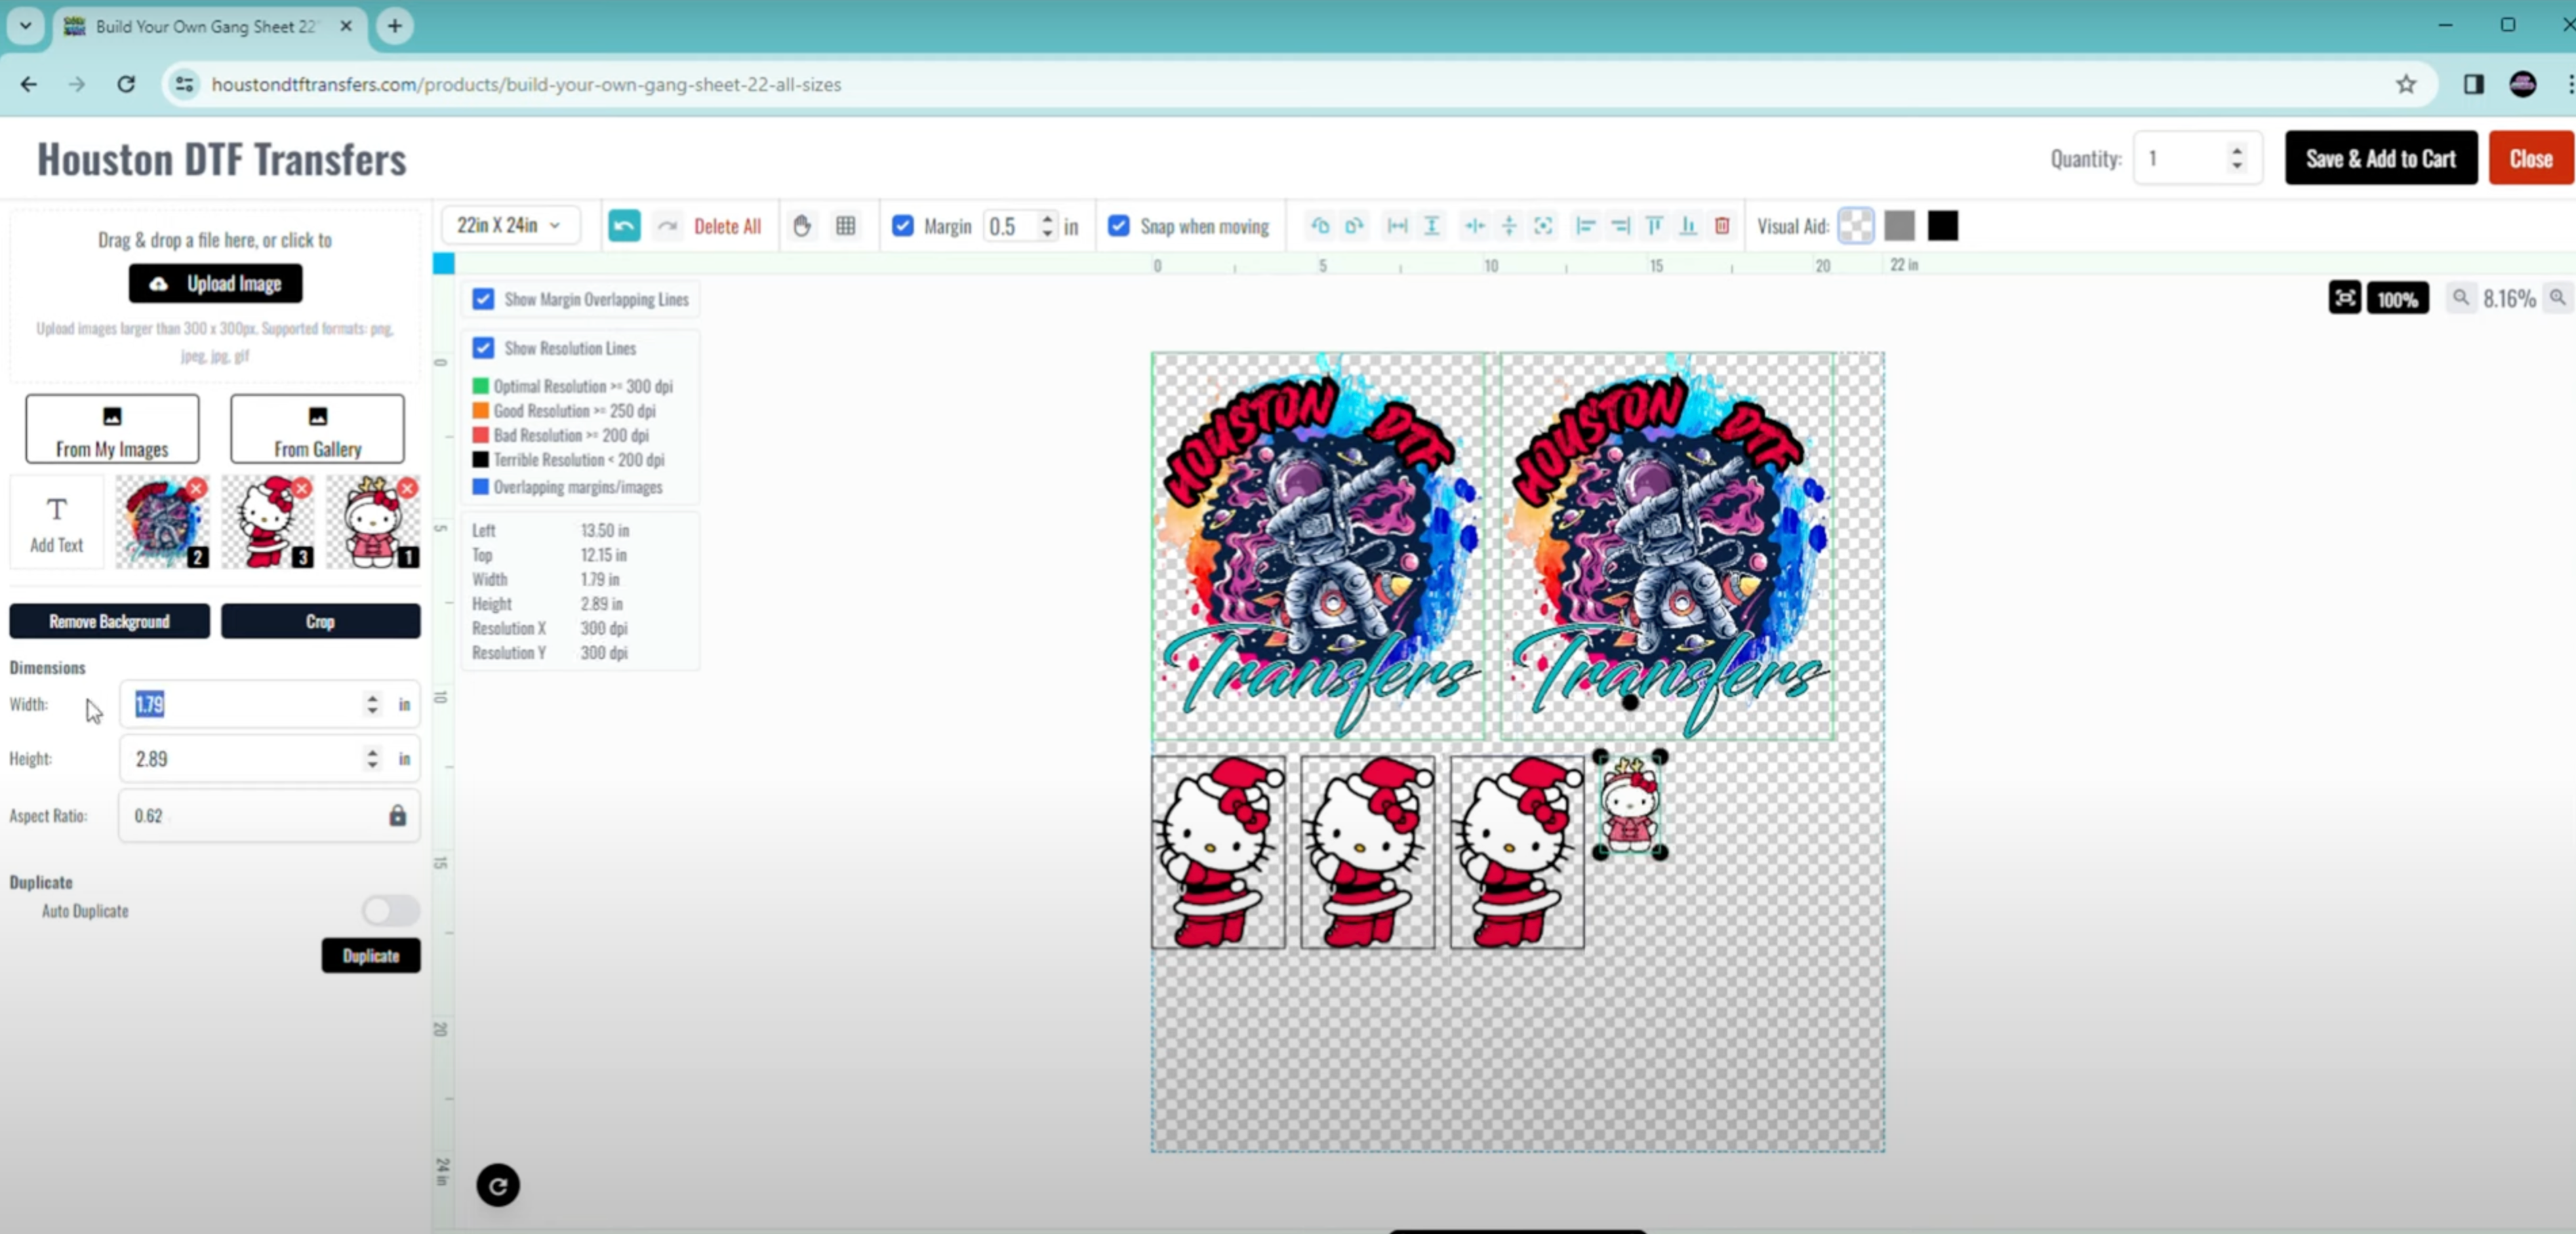Click the fit-to-screen zoom icon

pyautogui.click(x=2344, y=298)
